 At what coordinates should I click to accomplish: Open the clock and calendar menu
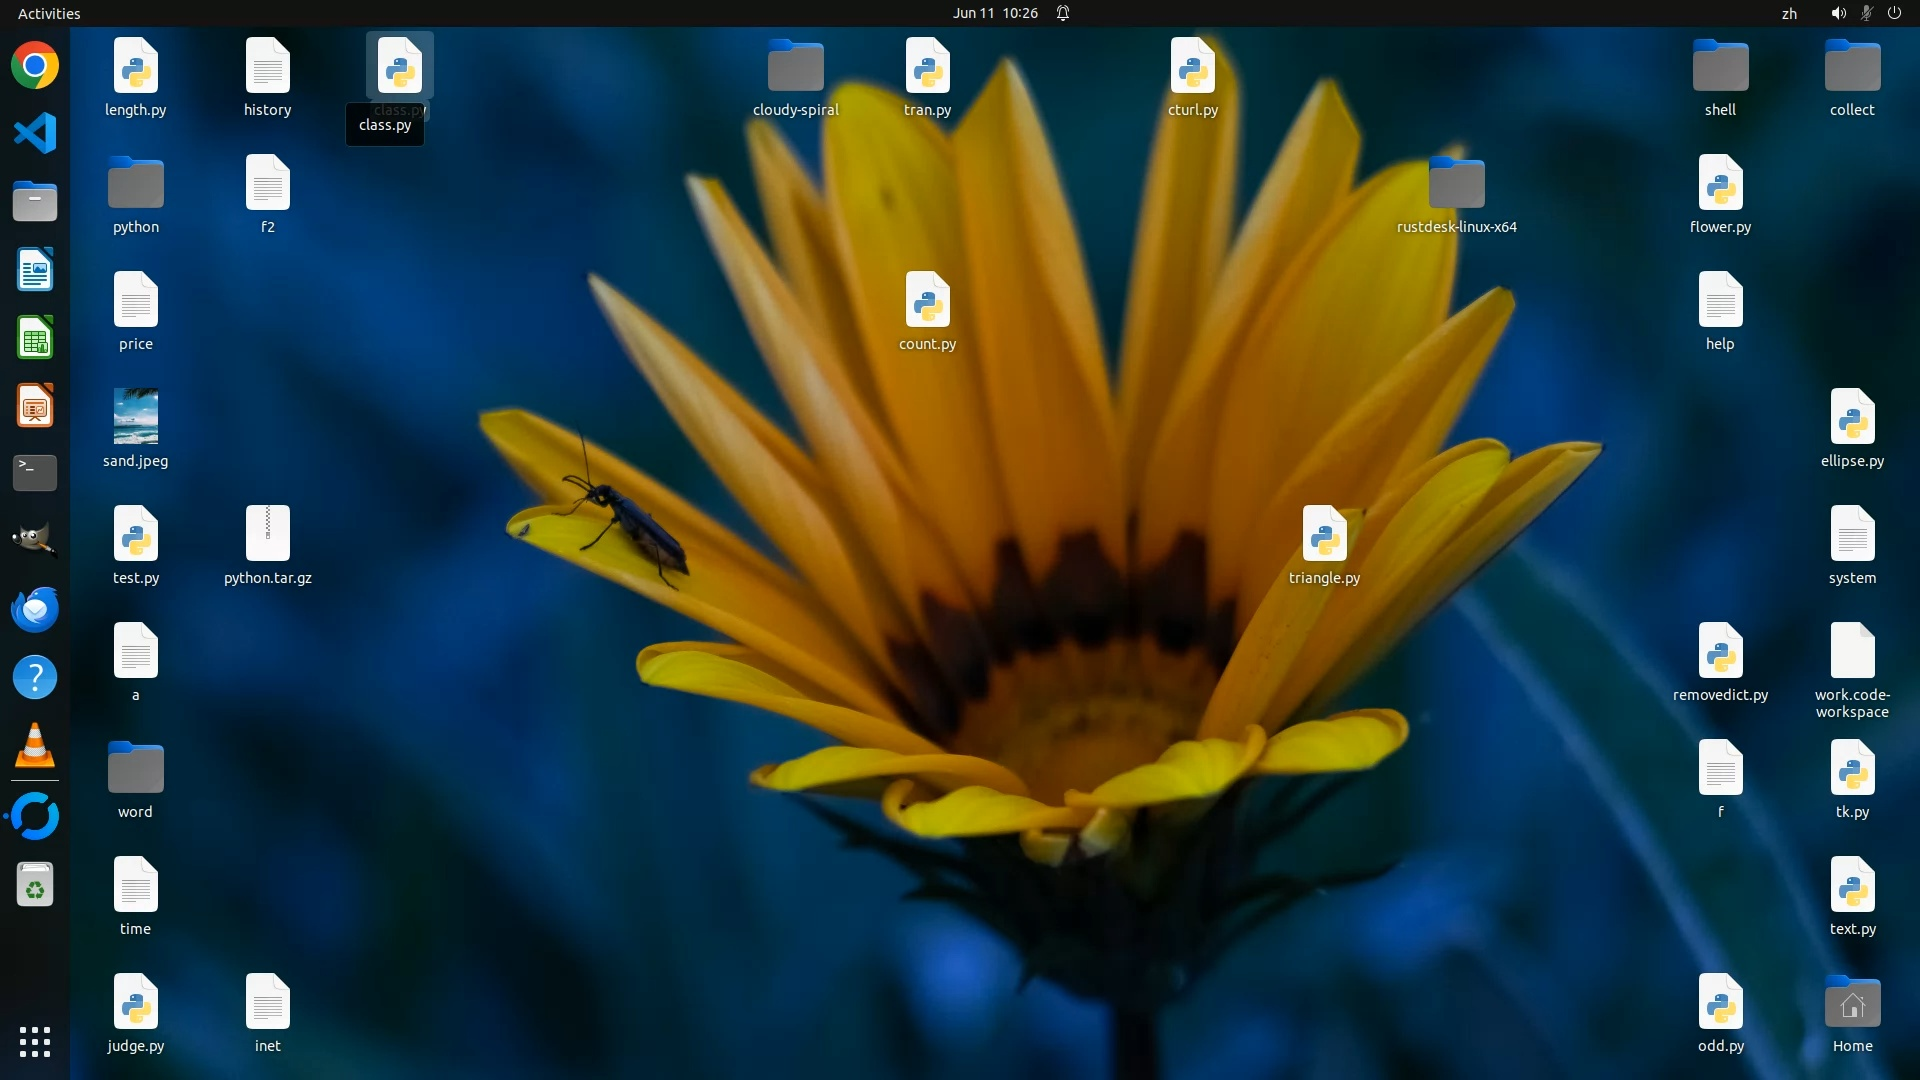click(x=994, y=13)
